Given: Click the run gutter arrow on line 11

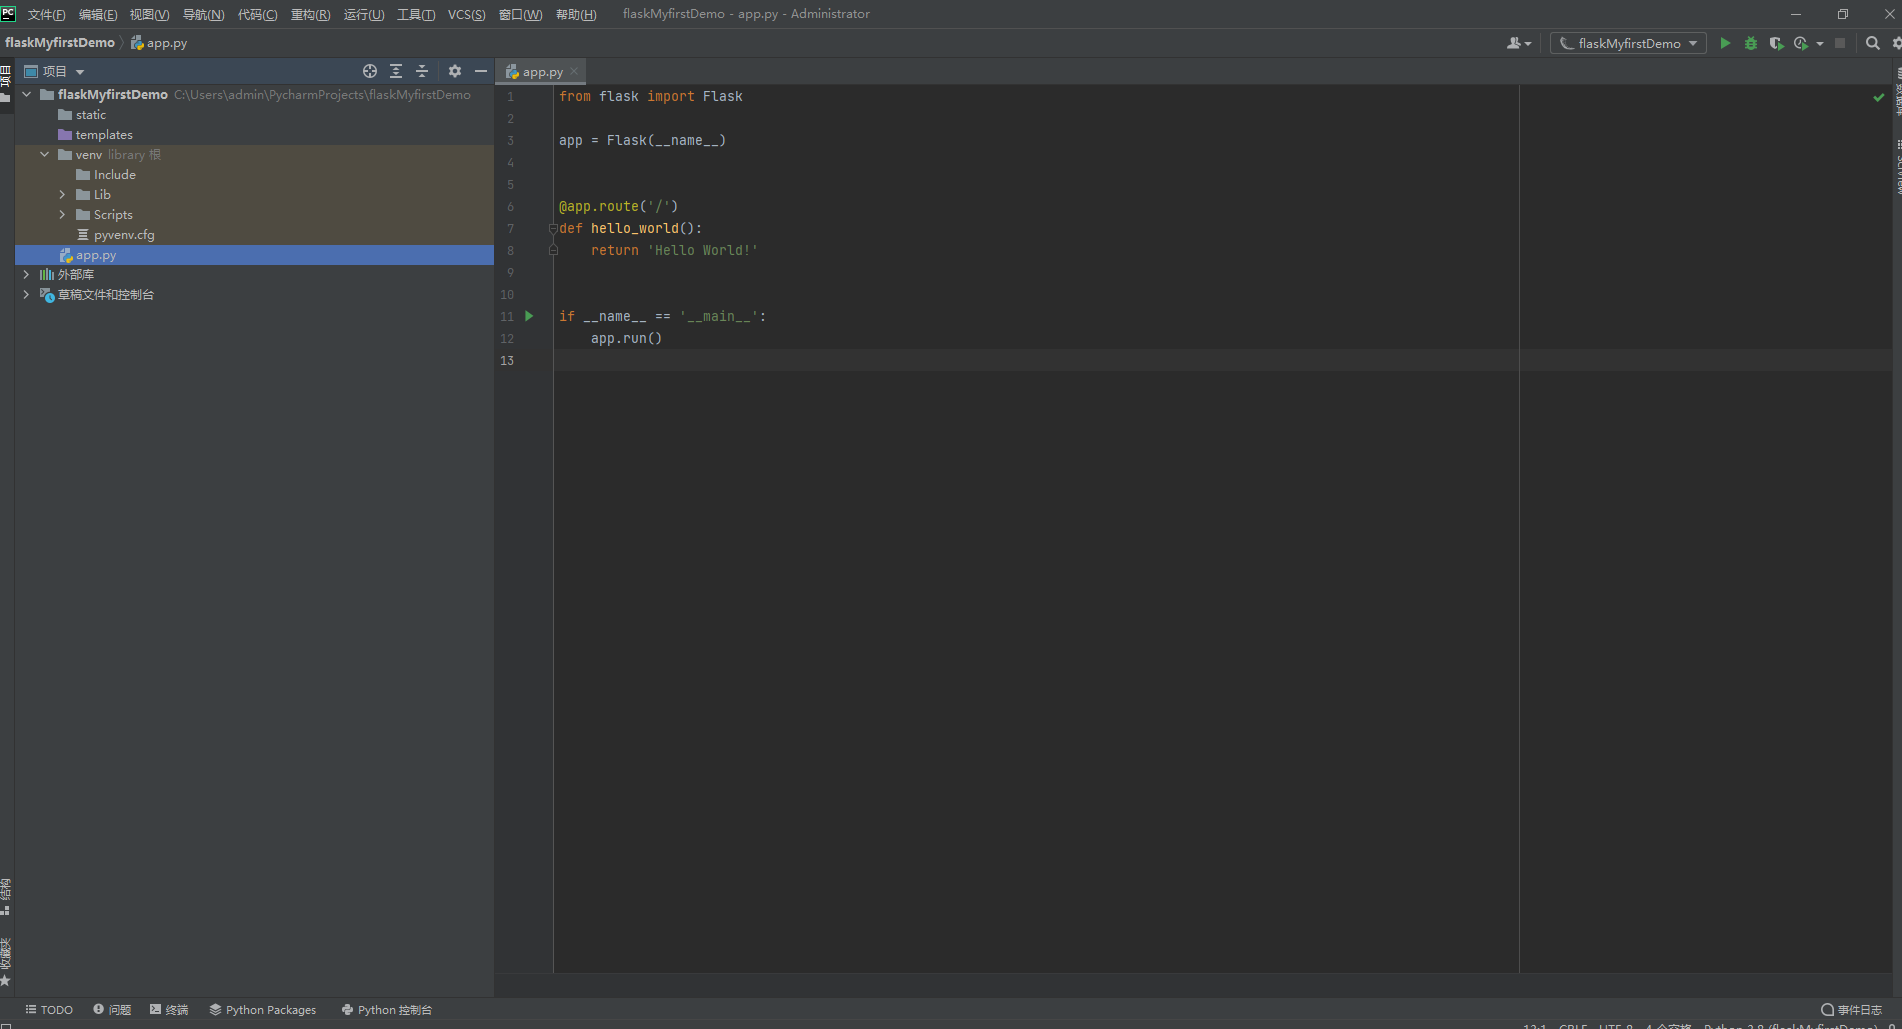Looking at the screenshot, I should pos(529,316).
